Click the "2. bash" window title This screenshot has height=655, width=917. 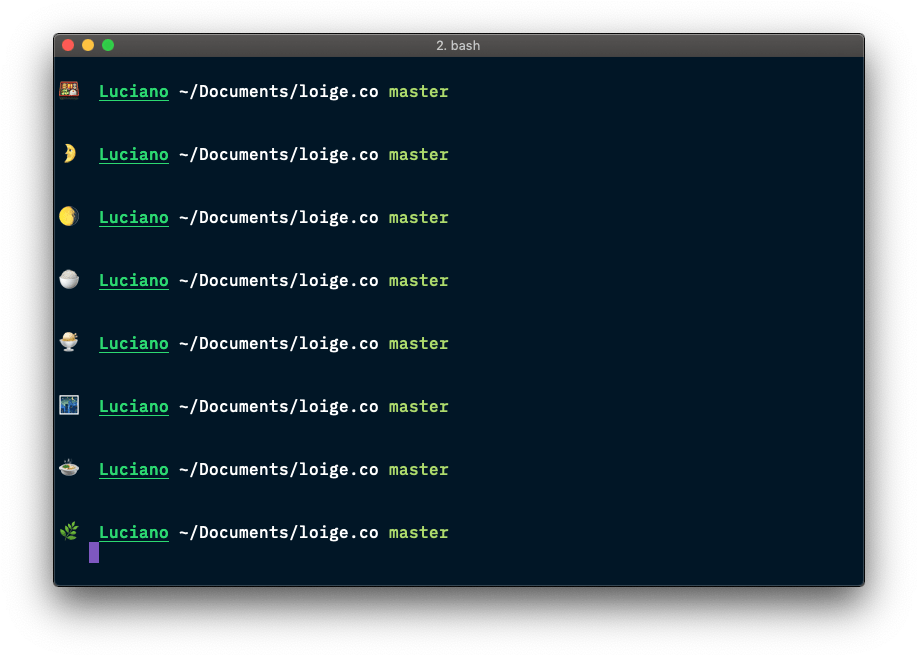(458, 46)
